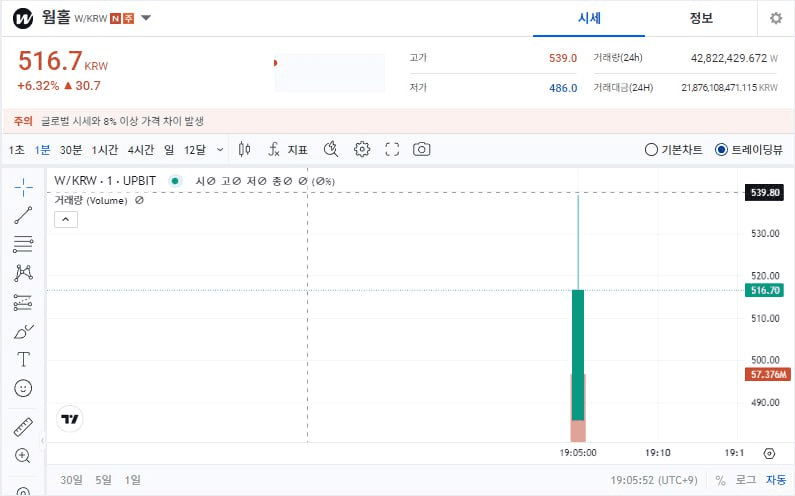Select the 1시간 timeframe
Viewport: 795px width, 496px height.
[x=104, y=150]
